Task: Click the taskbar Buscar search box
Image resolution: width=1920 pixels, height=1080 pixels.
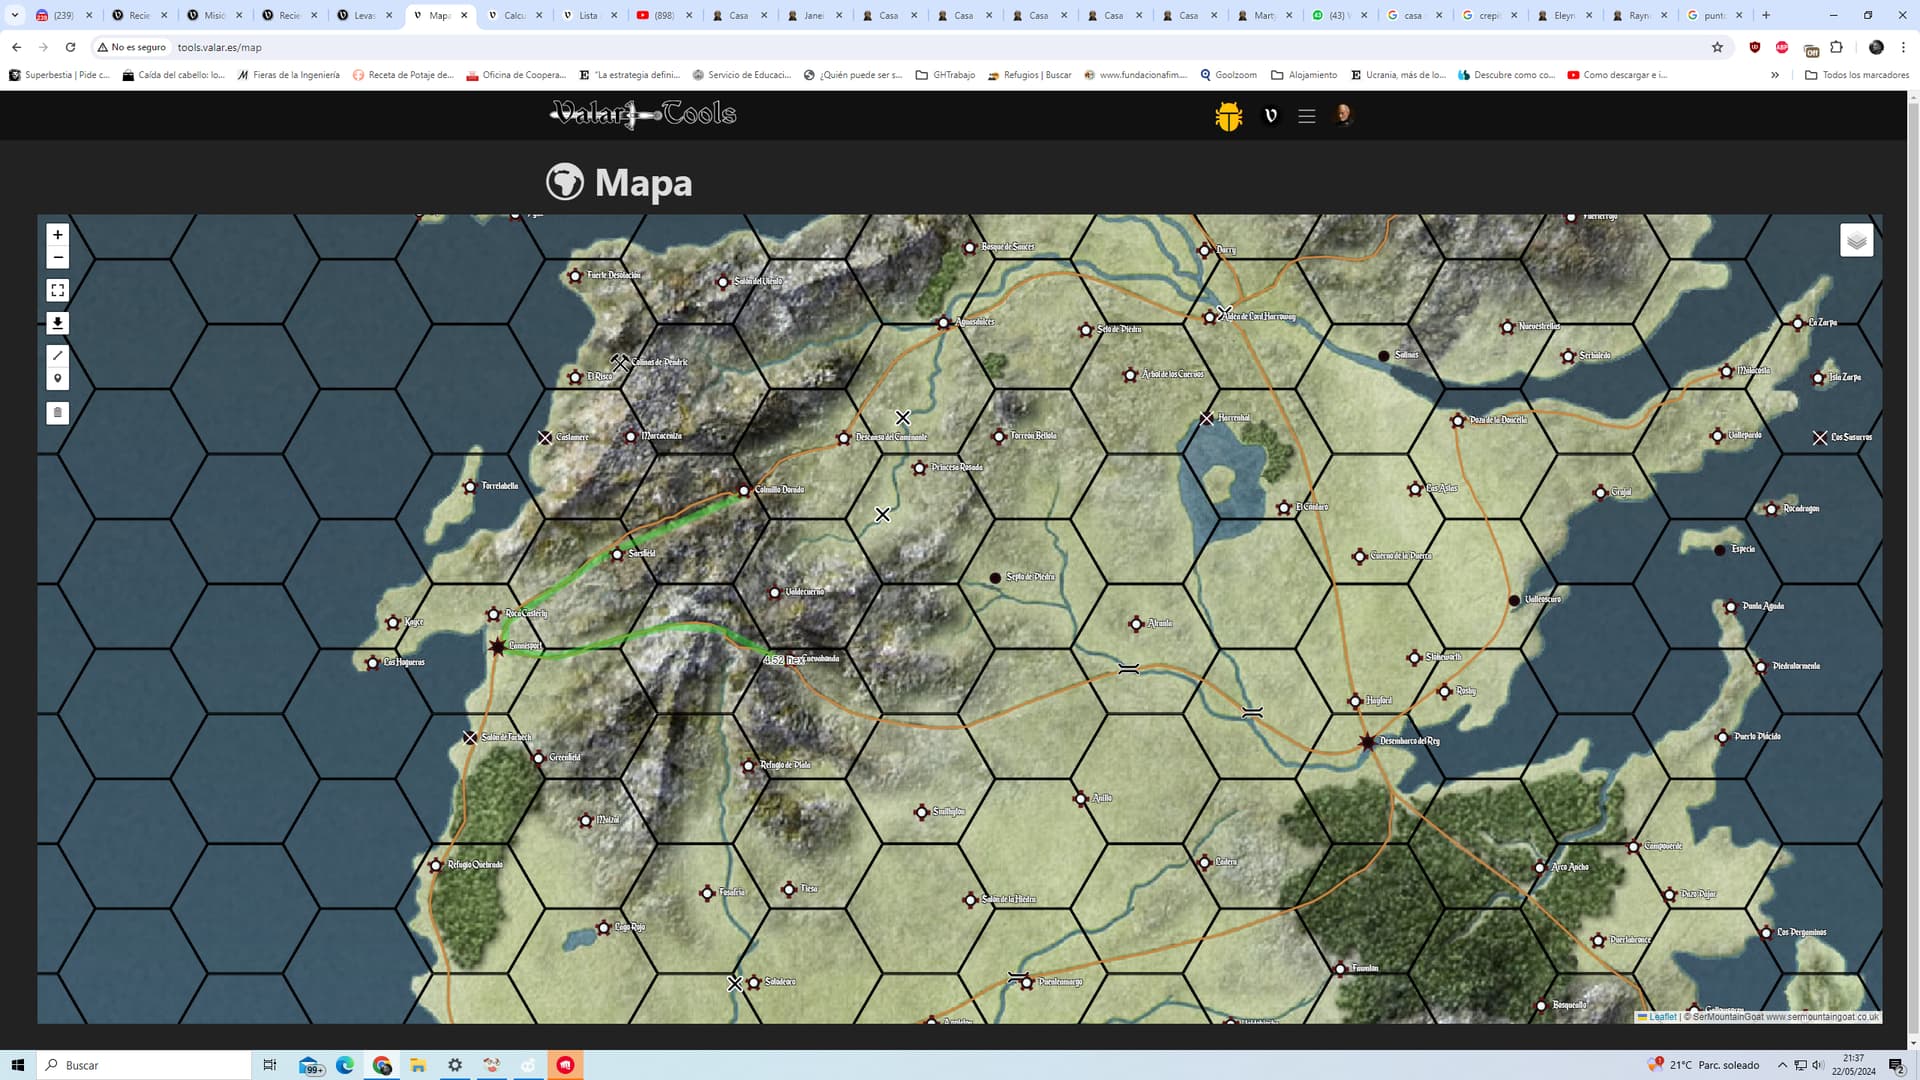Action: 143,1065
